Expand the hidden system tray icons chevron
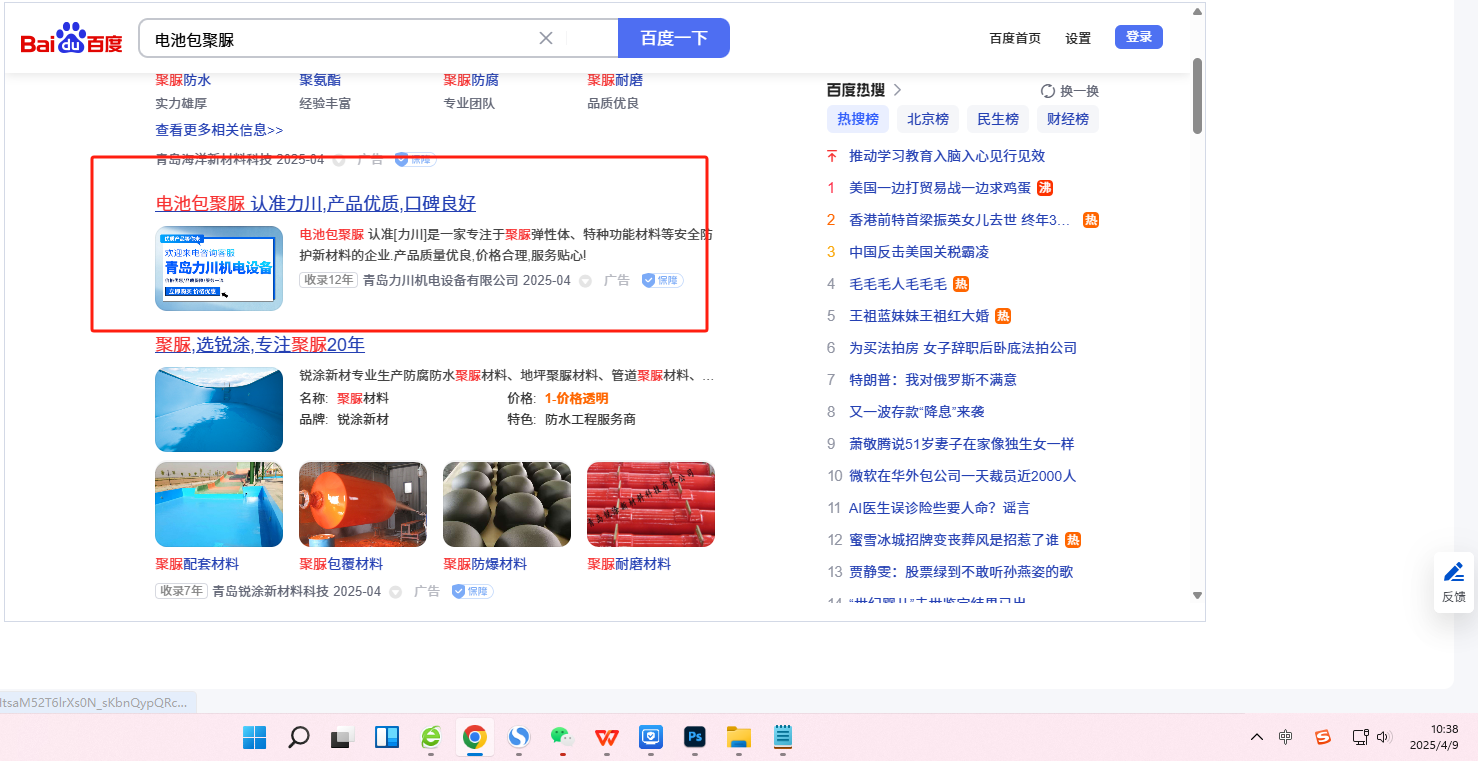The width and height of the screenshot is (1478, 761). [1257, 737]
